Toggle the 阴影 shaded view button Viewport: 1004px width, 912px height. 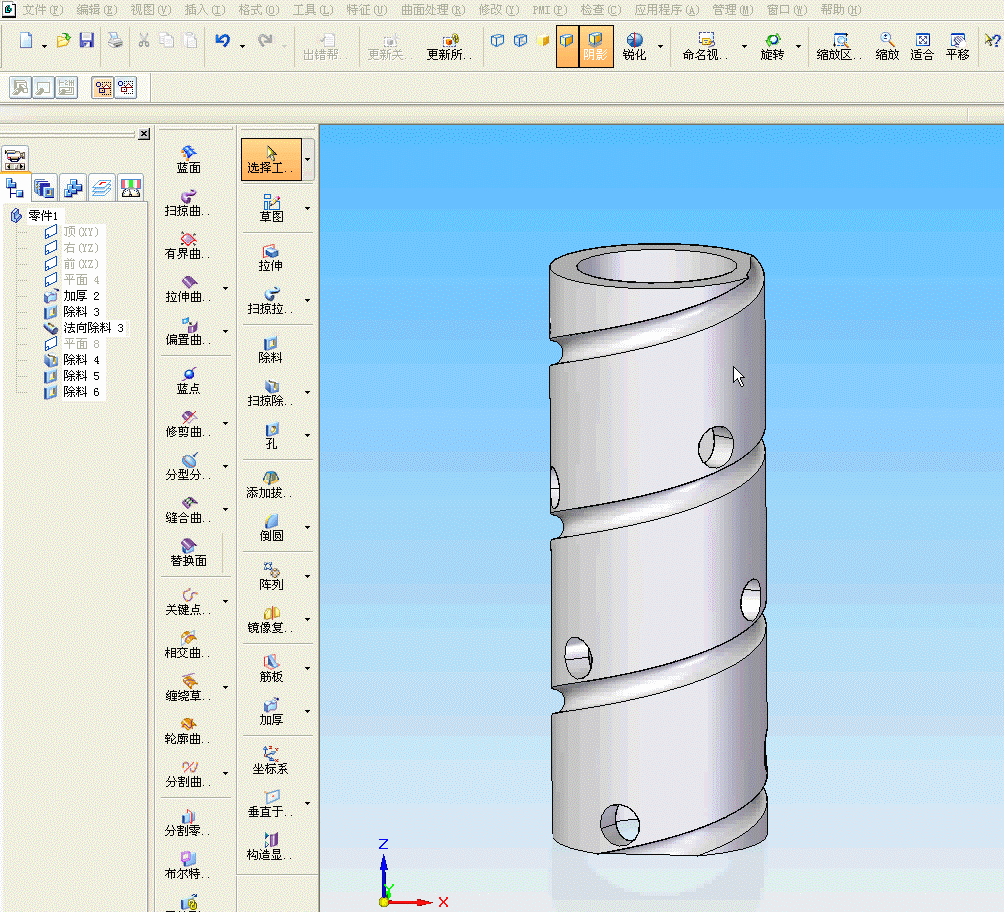[x=595, y=47]
